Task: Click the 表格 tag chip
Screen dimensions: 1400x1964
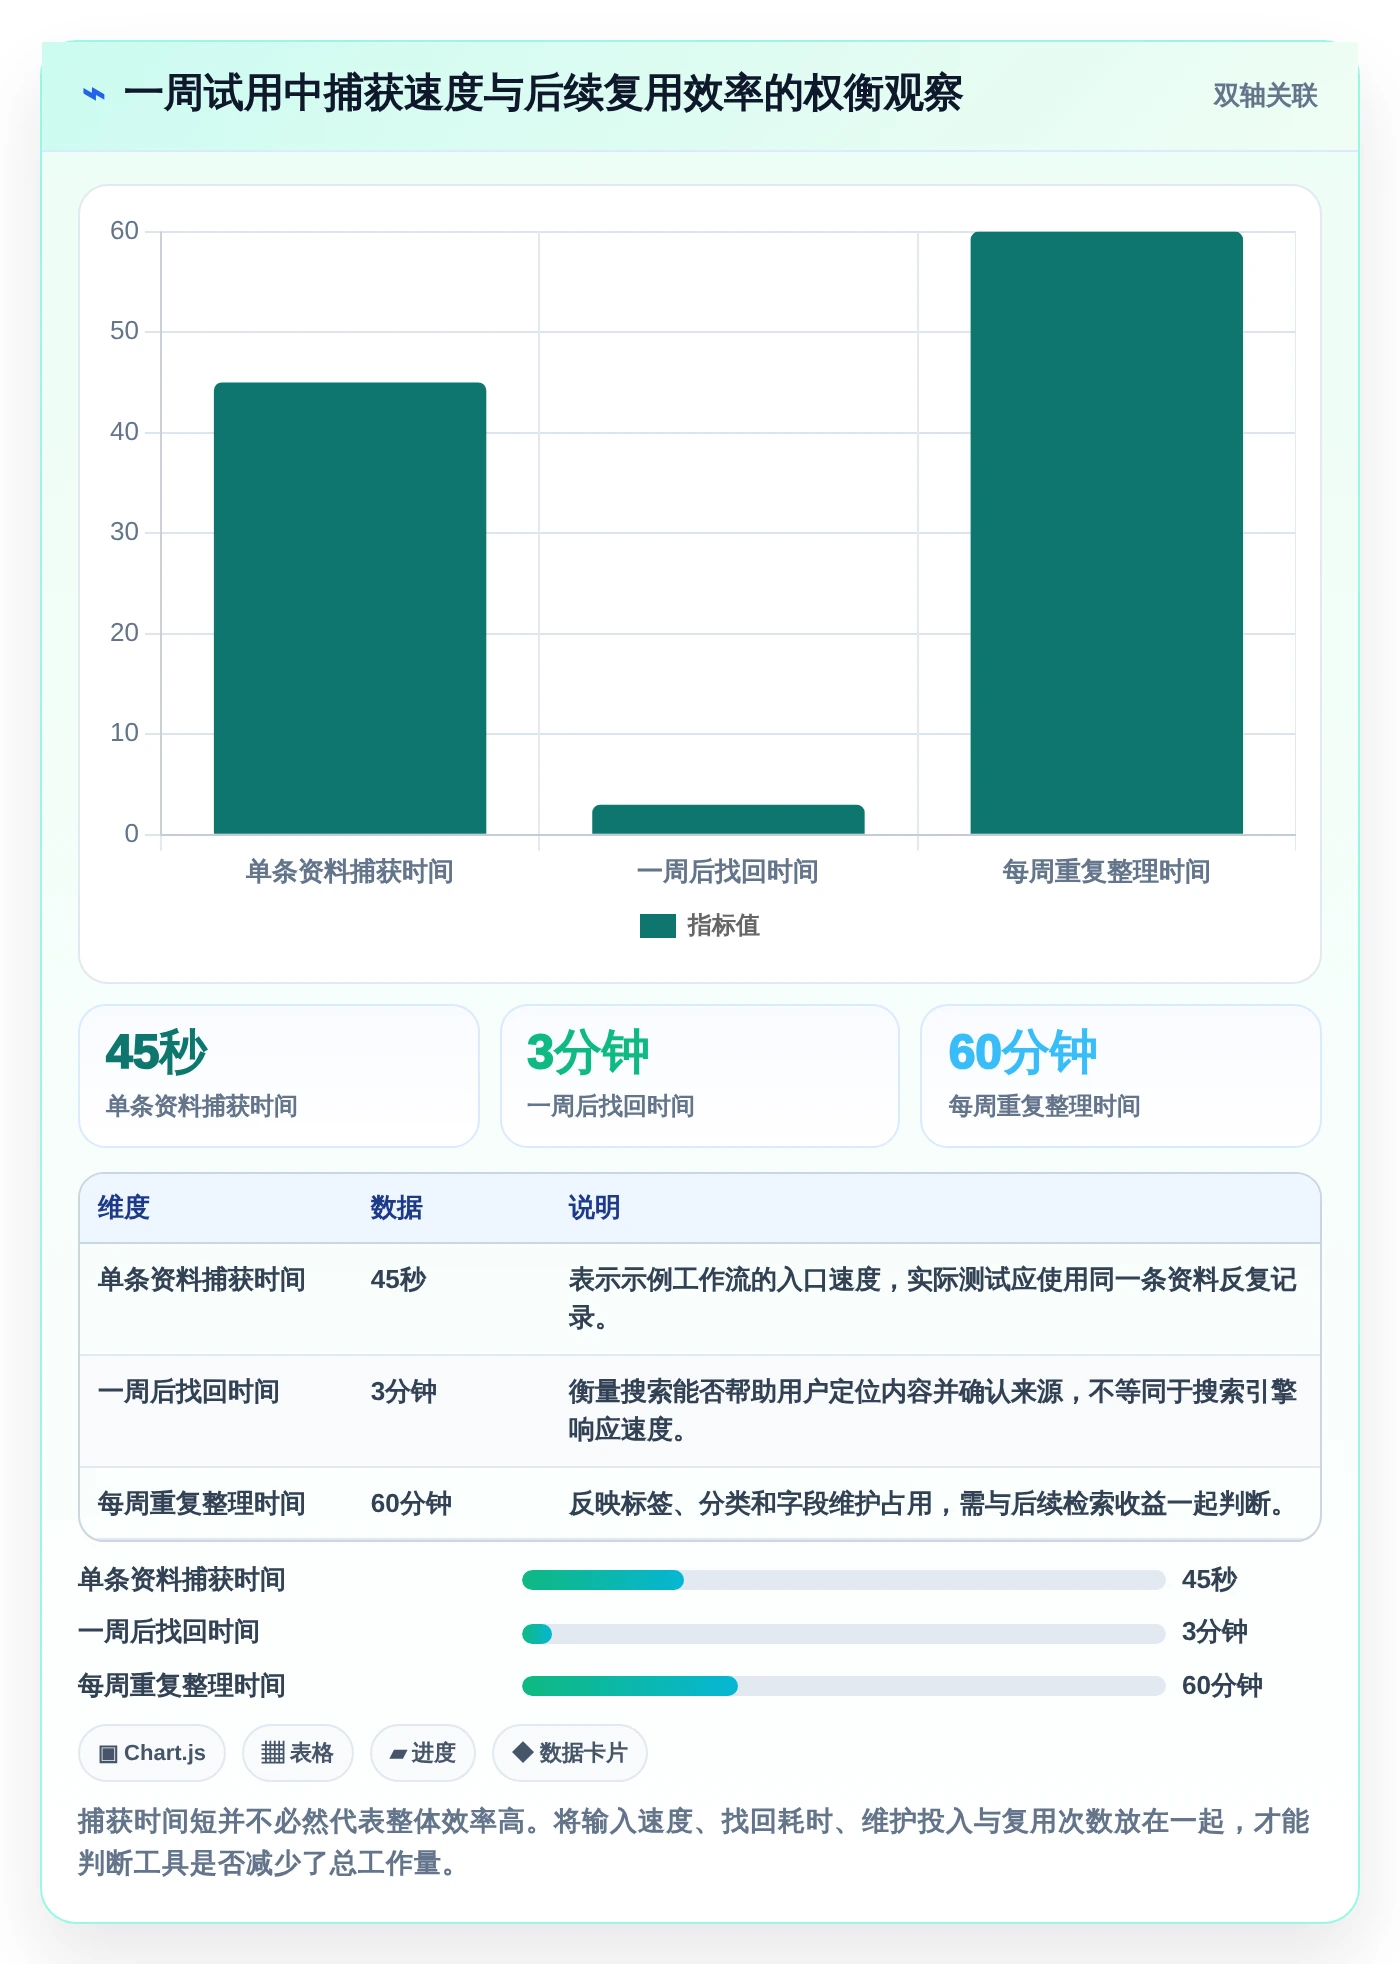Action: (298, 1753)
